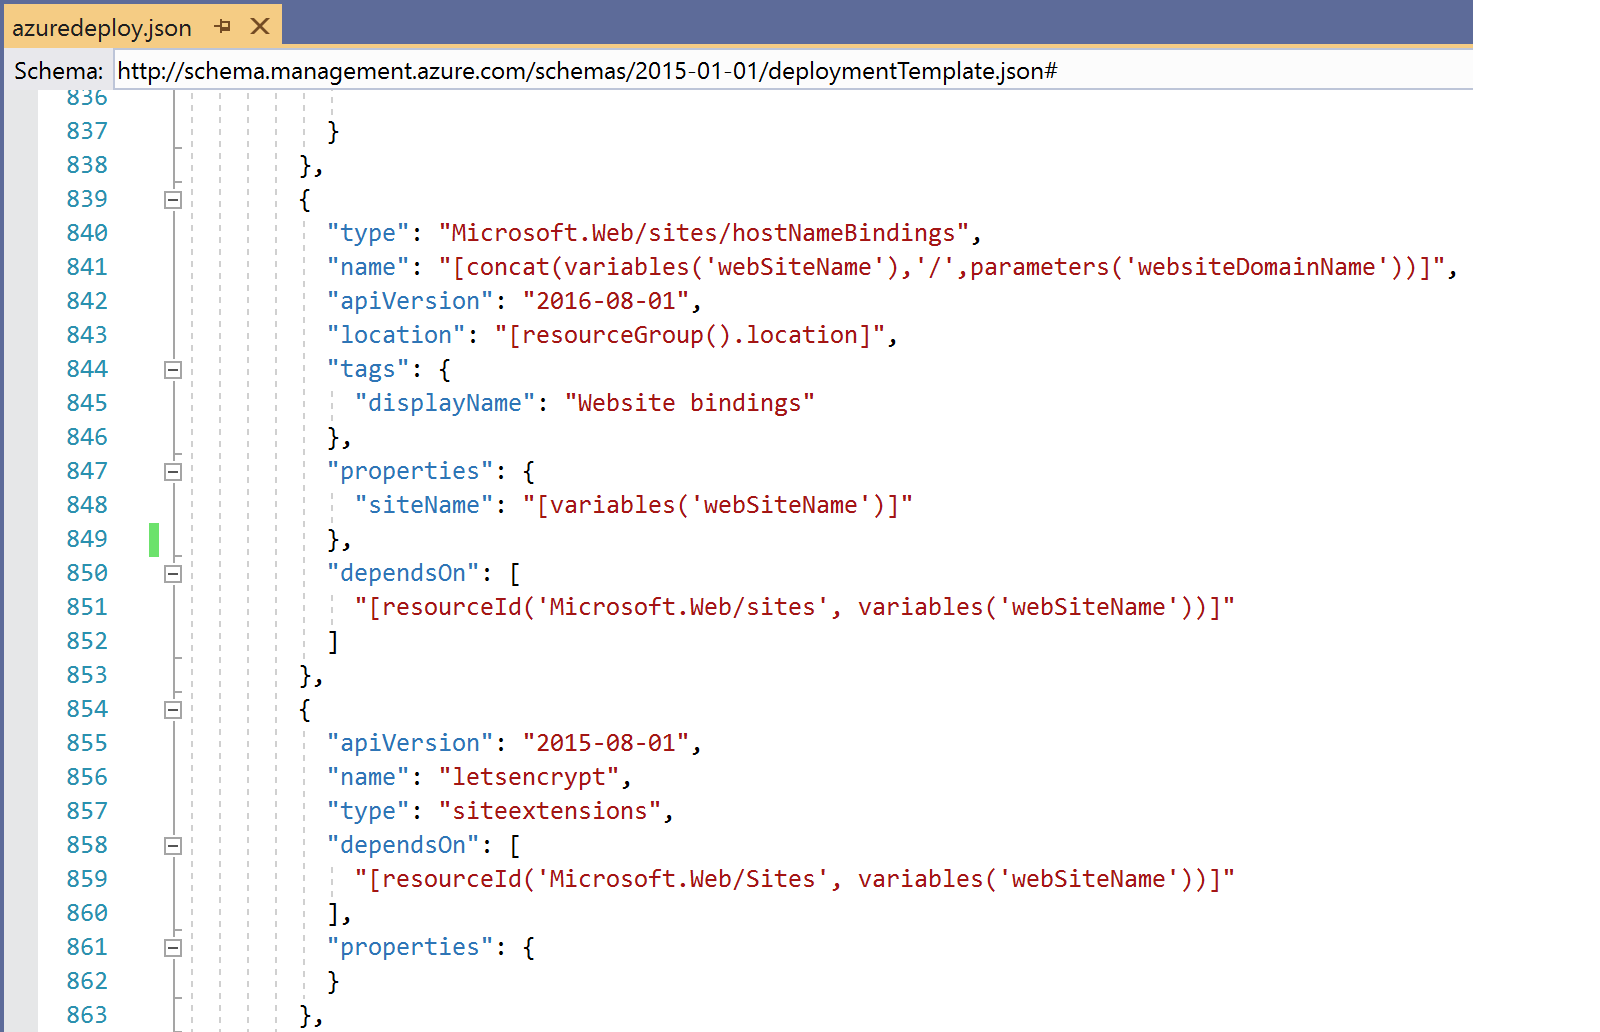Click the "location" key on line 843
The image size is (1600, 1032).
[396, 335]
